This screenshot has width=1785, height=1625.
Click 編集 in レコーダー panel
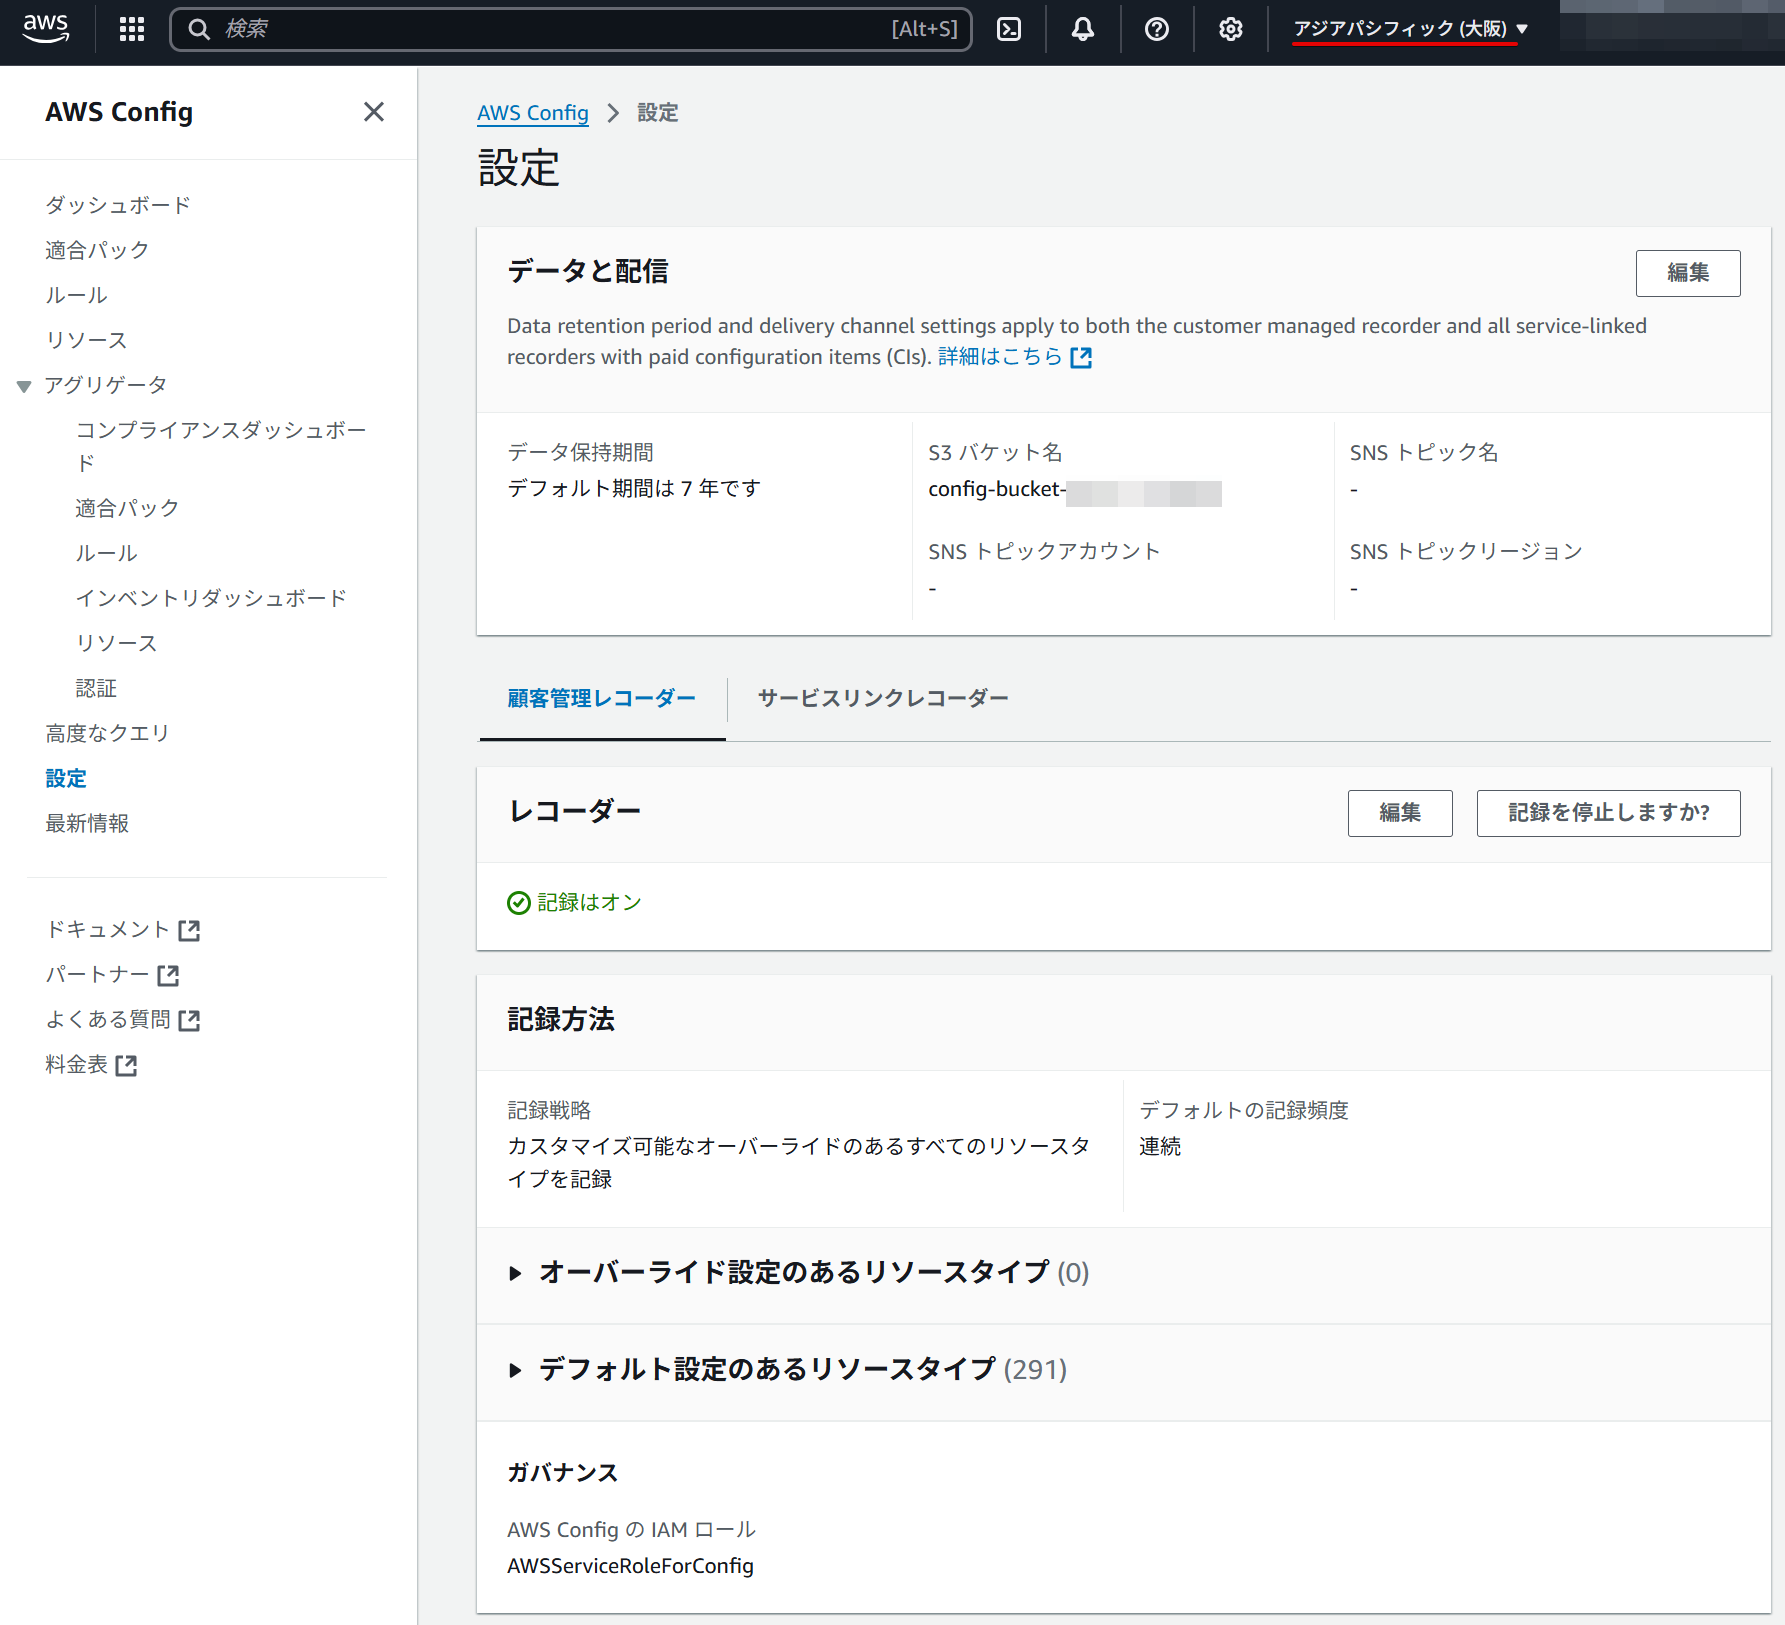(x=1400, y=813)
